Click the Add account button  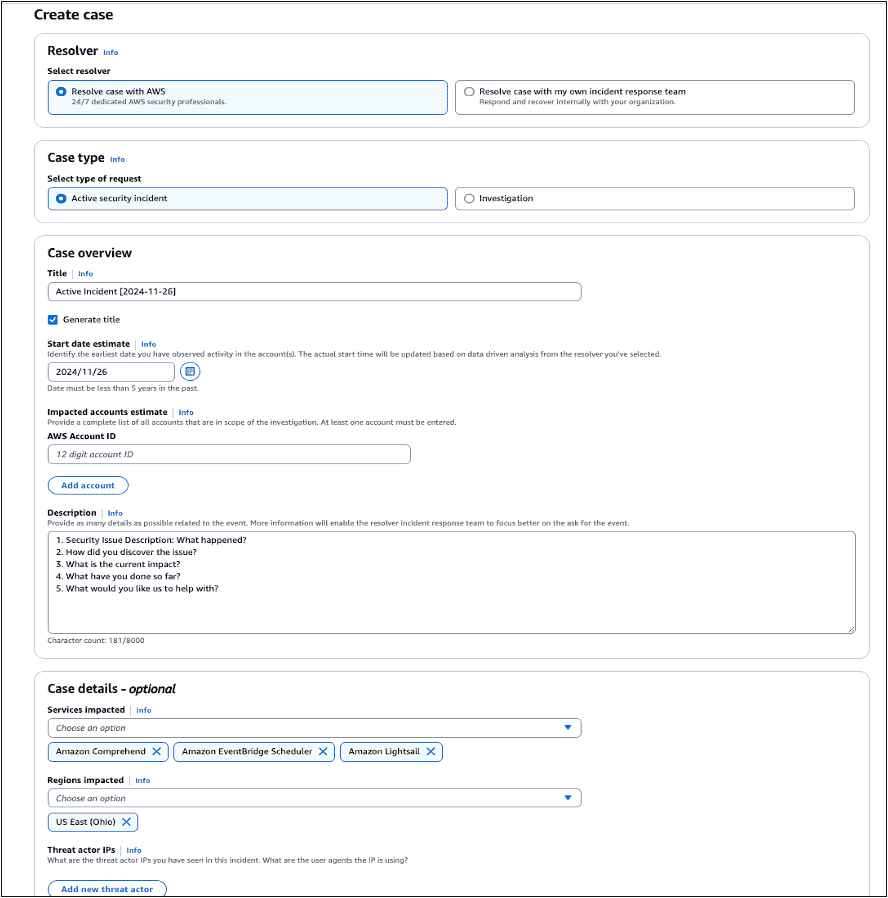coord(88,485)
